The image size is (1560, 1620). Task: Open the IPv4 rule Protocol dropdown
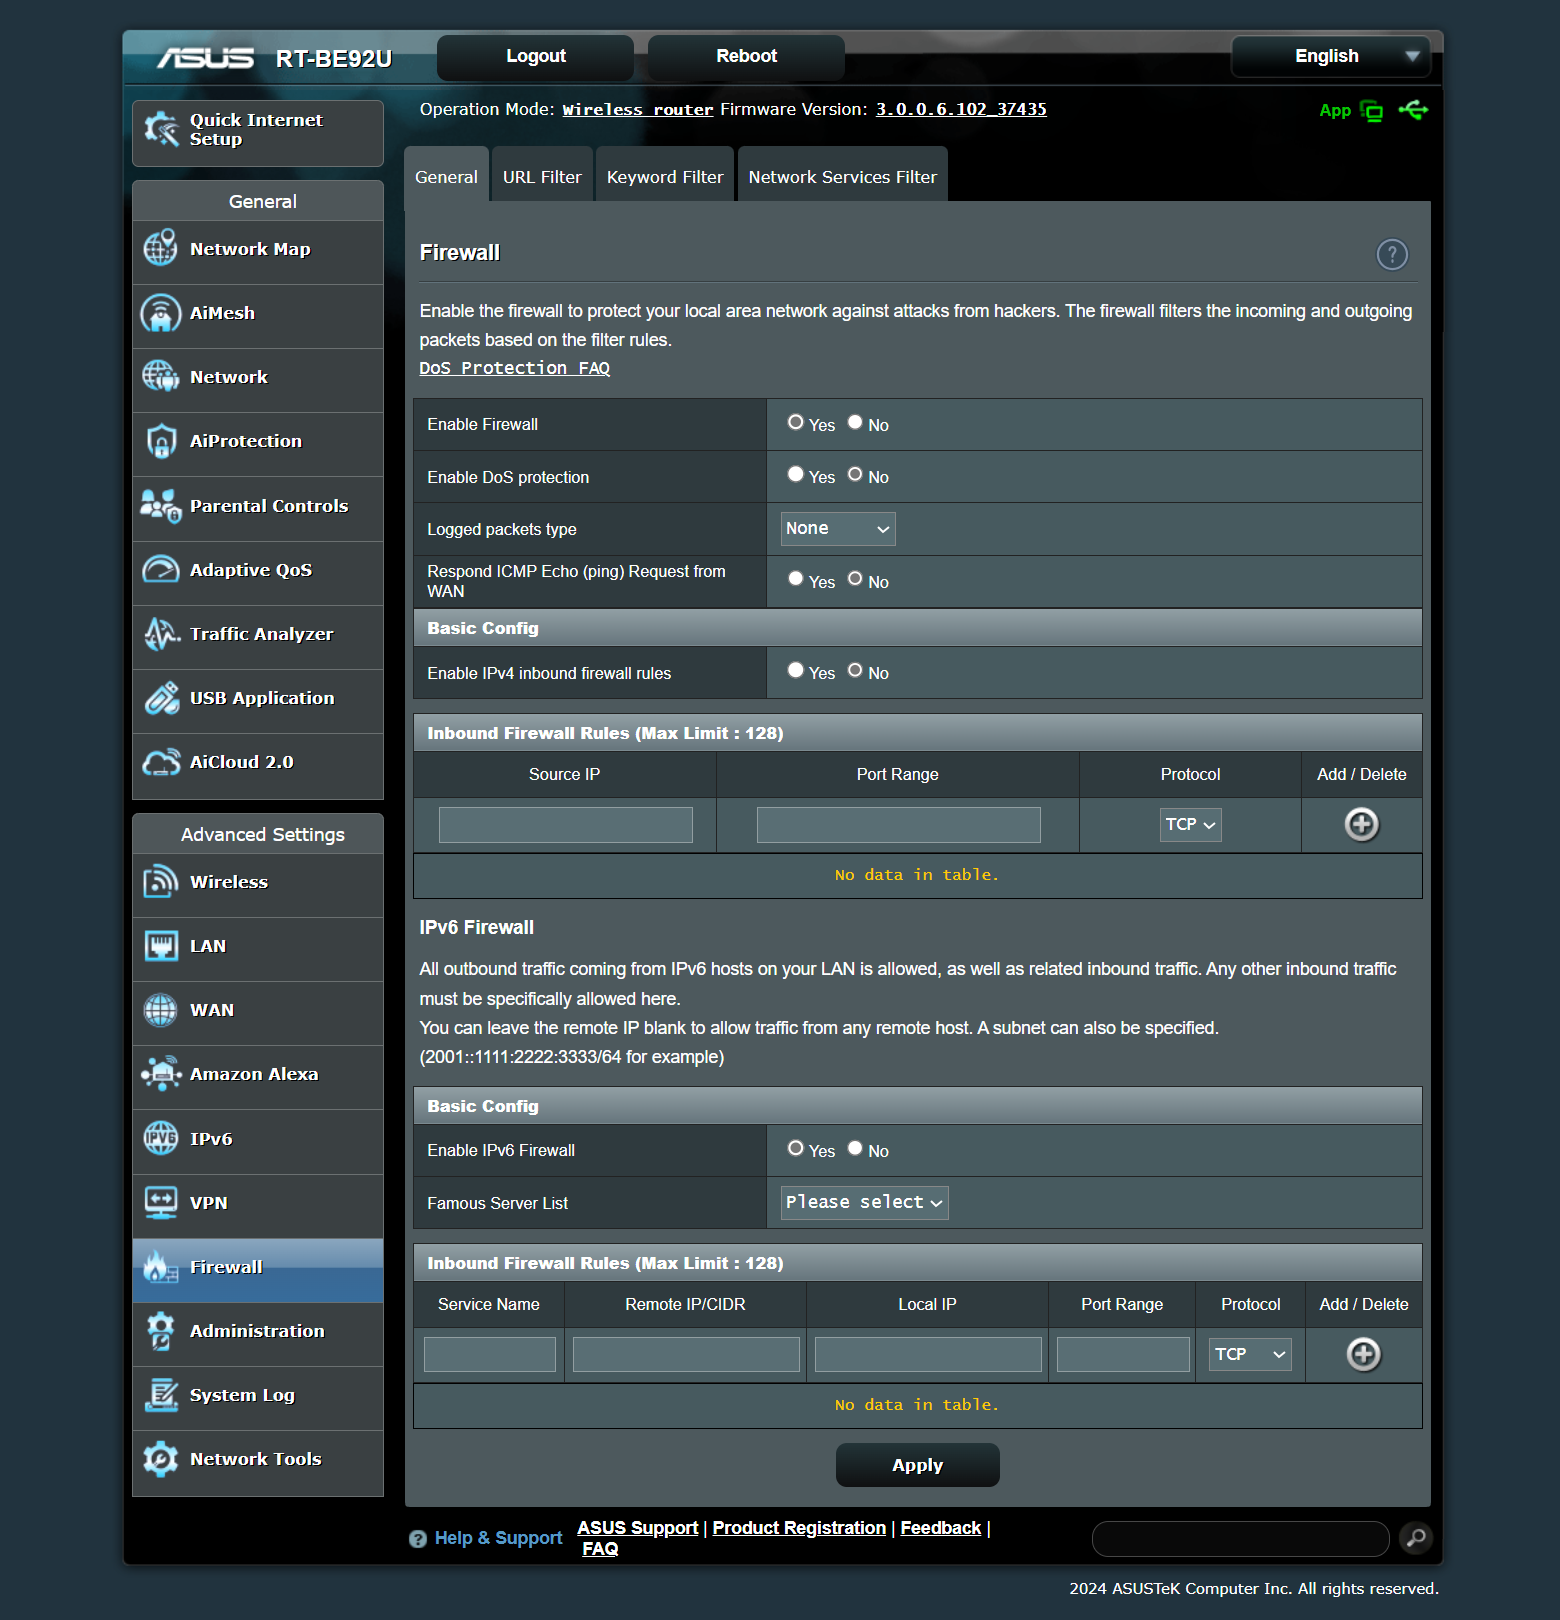(x=1191, y=825)
